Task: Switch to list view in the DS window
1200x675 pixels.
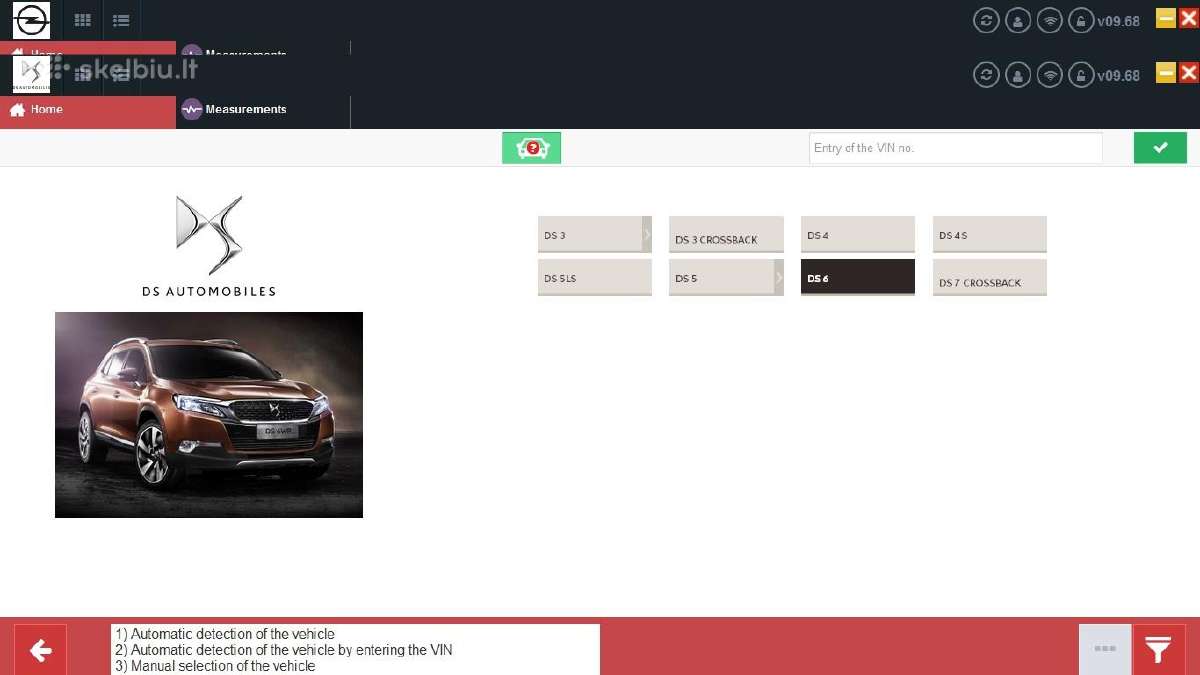Action: click(121, 74)
